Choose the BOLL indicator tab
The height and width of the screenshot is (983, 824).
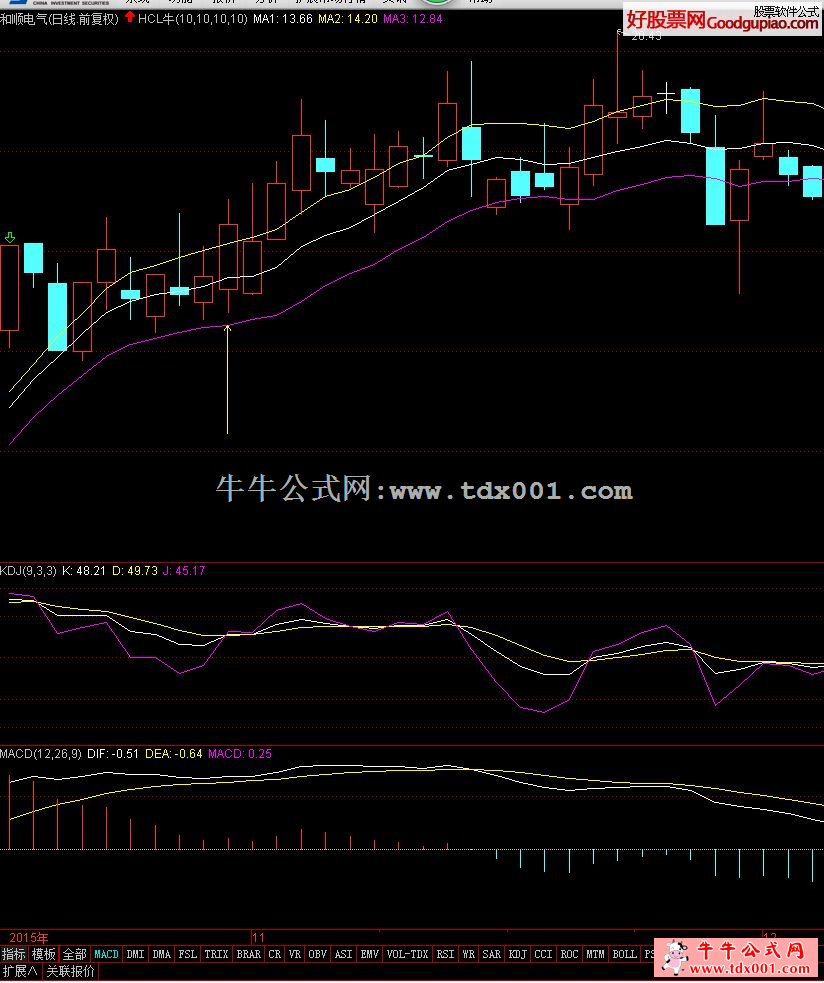(x=624, y=954)
